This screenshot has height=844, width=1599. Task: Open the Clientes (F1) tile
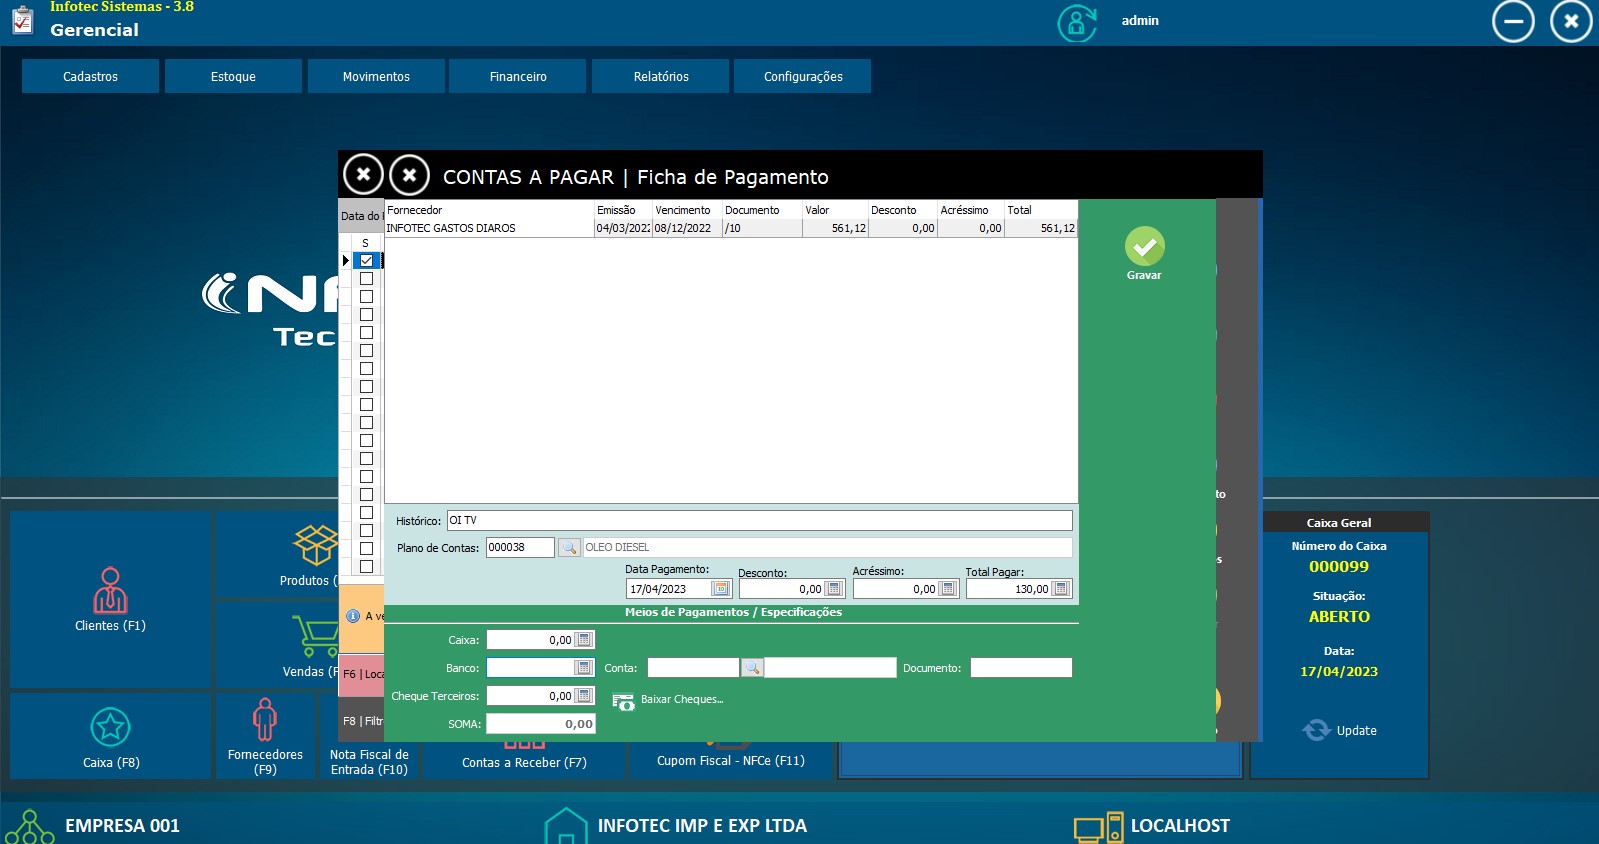point(110,600)
